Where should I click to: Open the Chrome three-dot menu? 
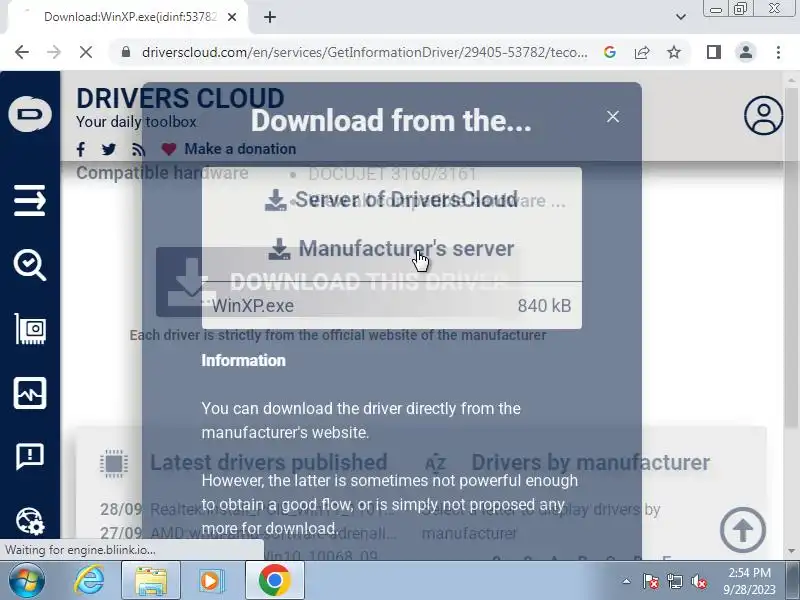(x=778, y=52)
